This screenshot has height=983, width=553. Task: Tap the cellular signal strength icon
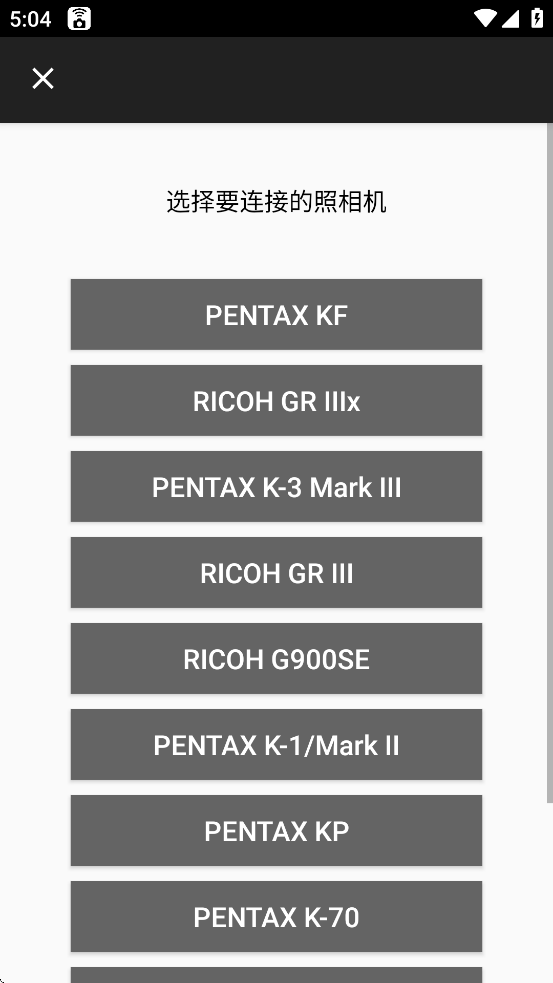coord(510,18)
